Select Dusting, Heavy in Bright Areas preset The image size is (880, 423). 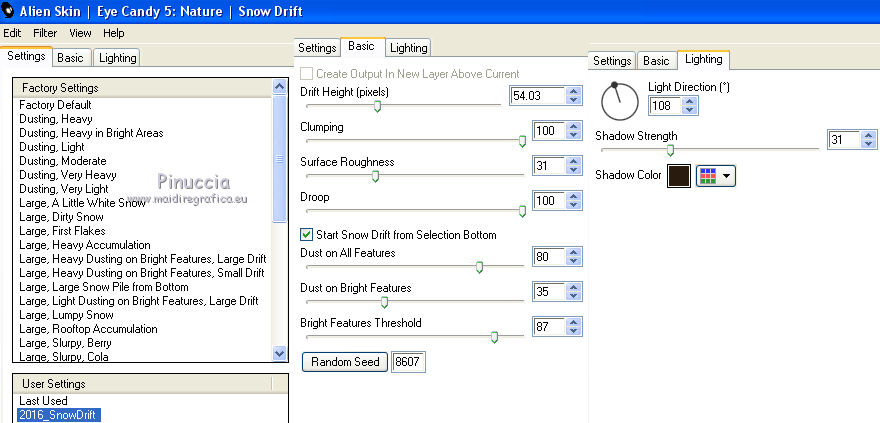(x=91, y=133)
